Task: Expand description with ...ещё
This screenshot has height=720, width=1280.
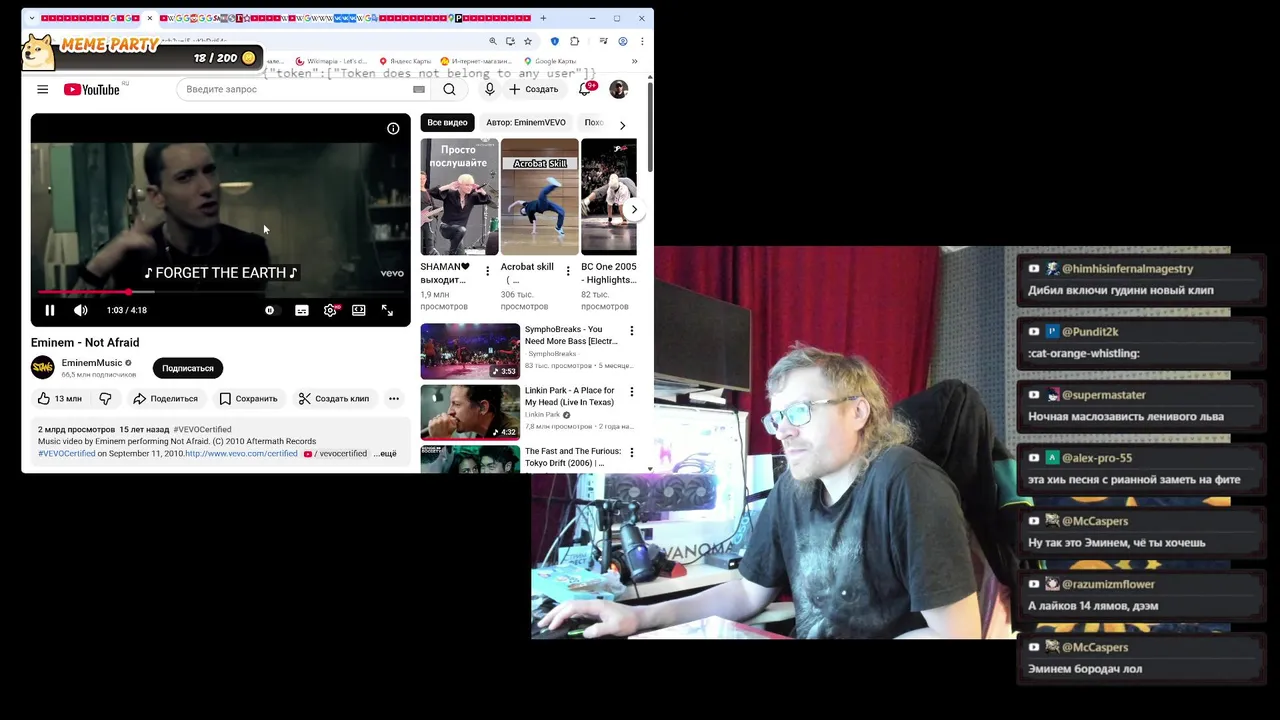Action: pyautogui.click(x=385, y=454)
